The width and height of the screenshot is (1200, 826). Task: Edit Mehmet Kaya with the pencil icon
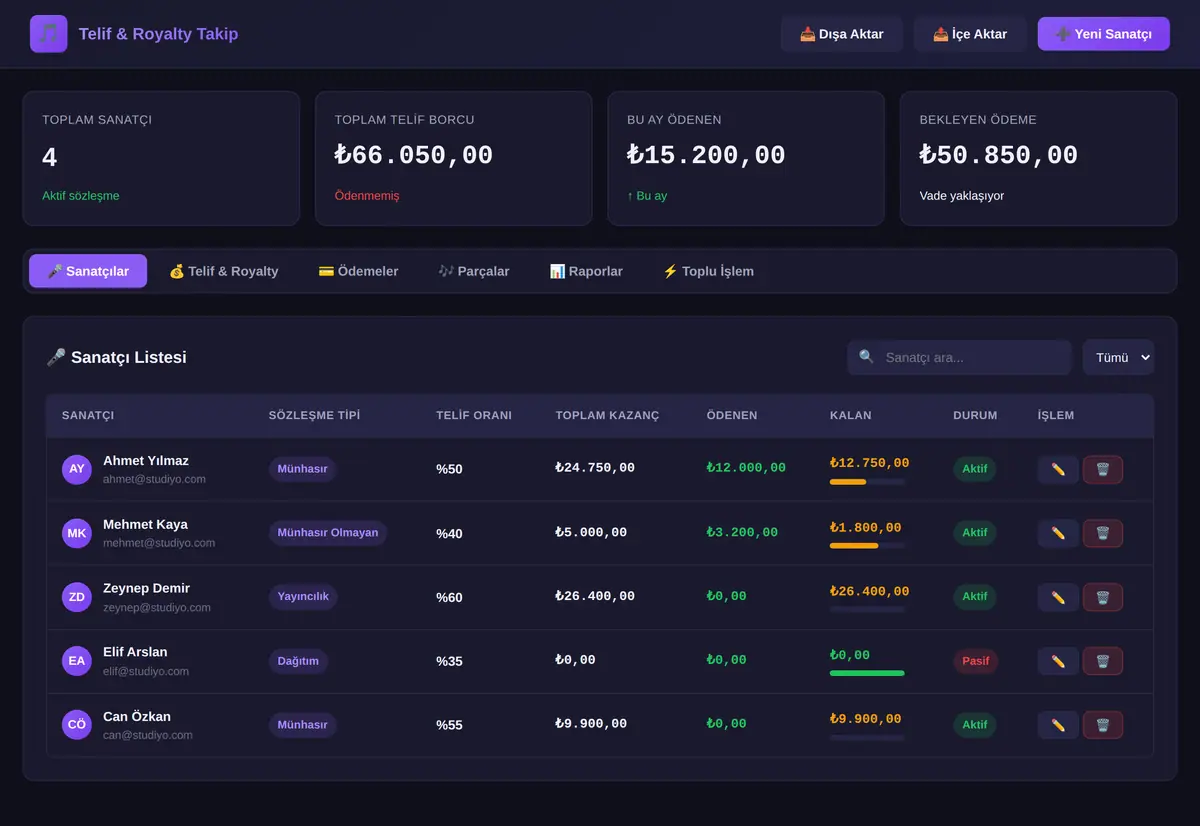coord(1058,533)
